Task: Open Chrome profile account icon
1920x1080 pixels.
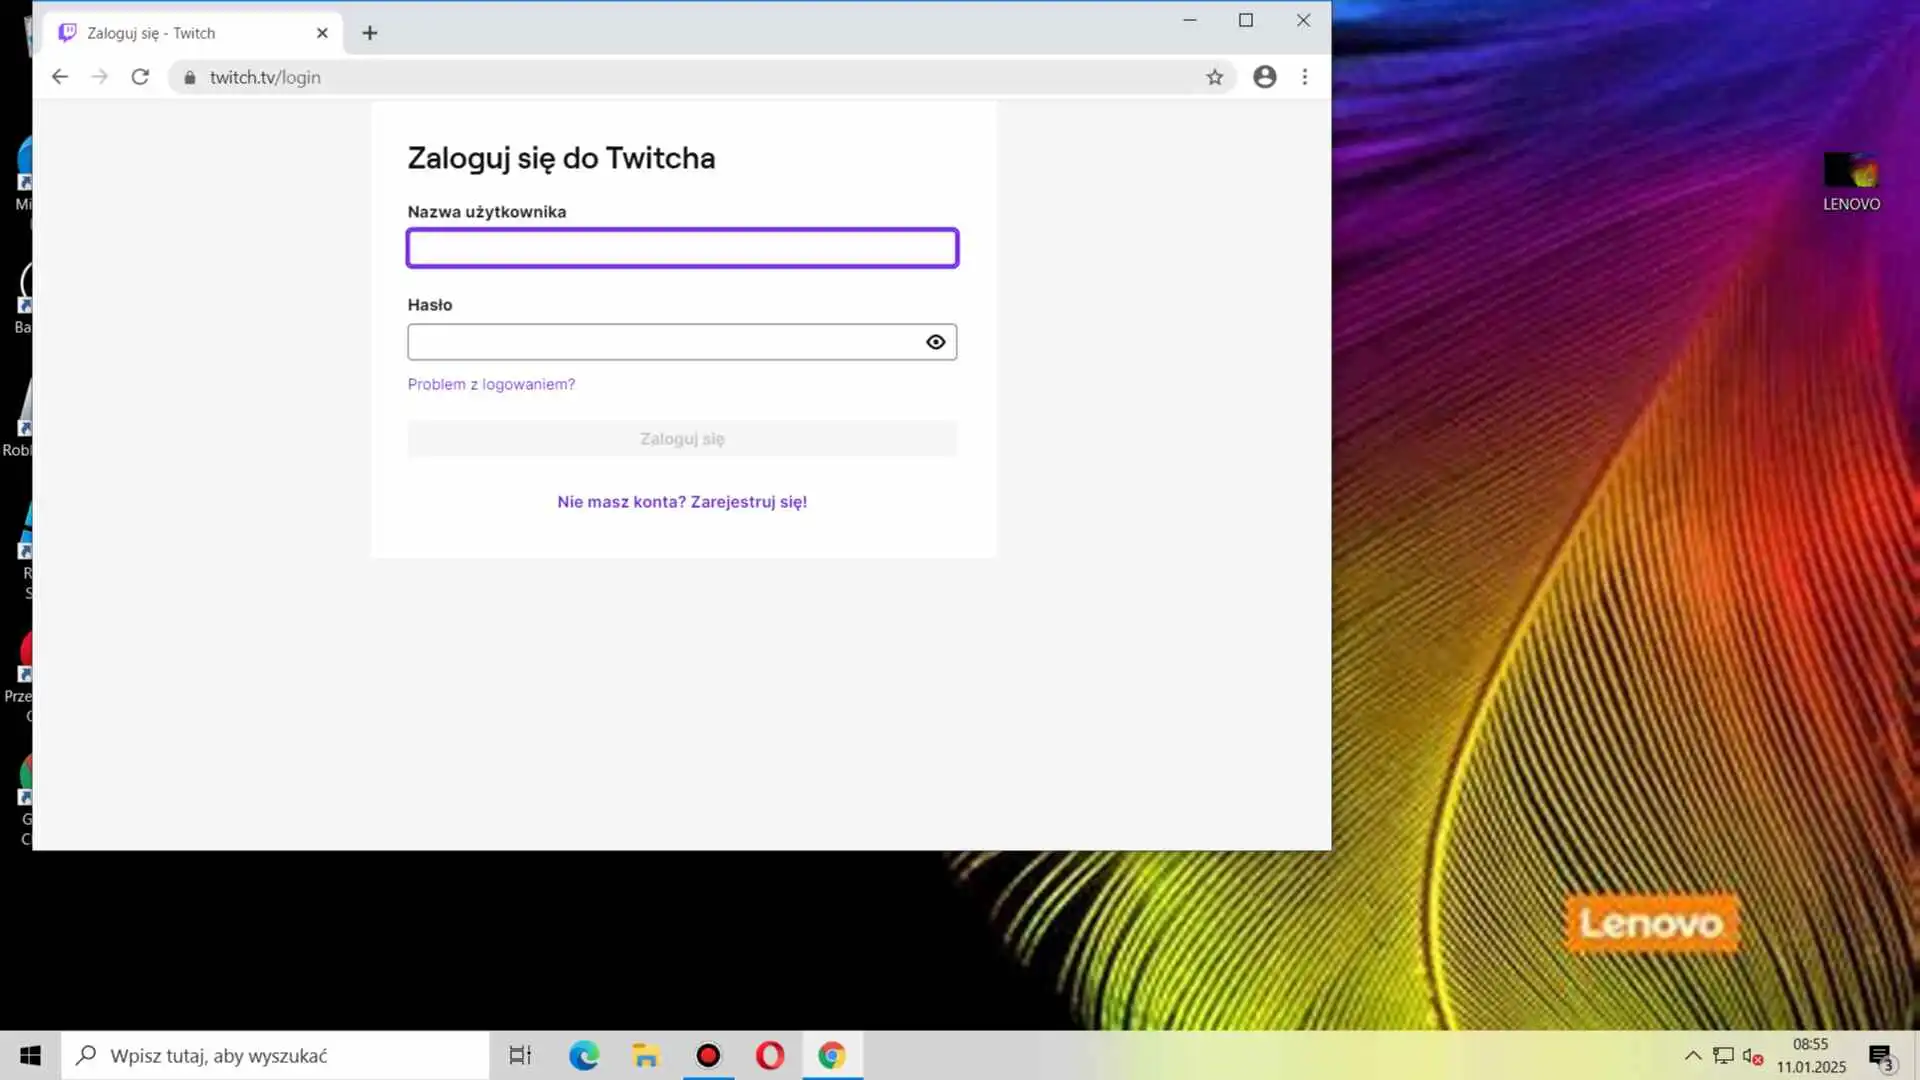Action: point(1264,77)
